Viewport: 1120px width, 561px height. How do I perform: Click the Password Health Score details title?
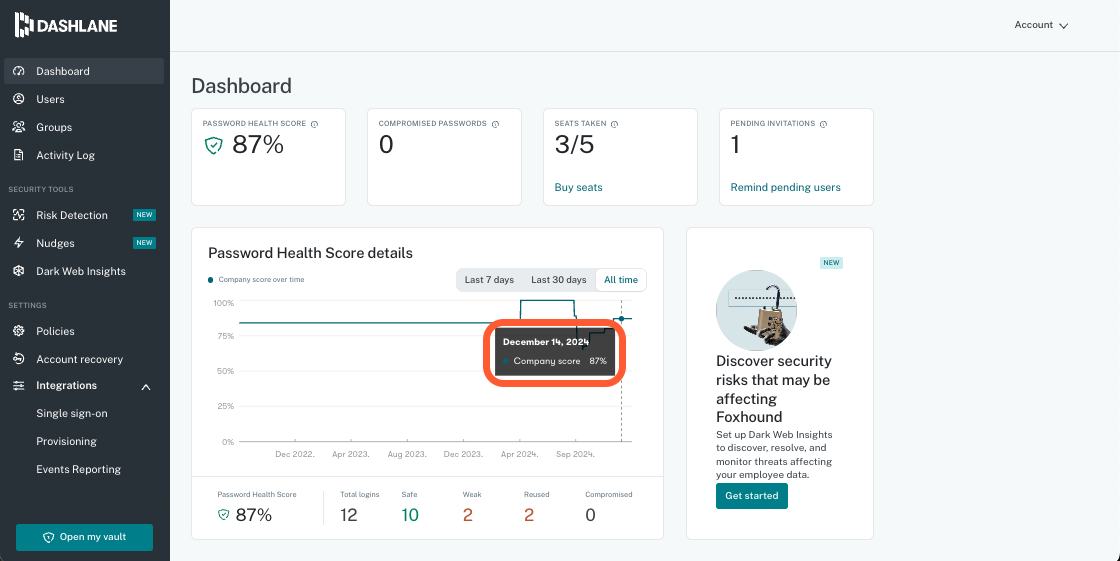tap(310, 253)
